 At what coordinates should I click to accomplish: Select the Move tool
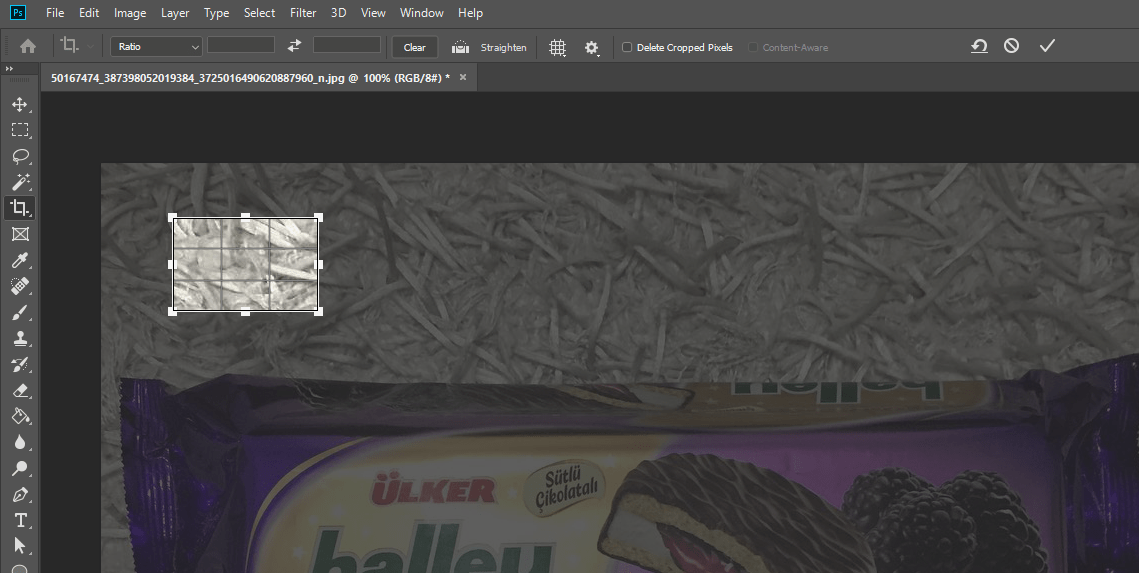point(20,105)
